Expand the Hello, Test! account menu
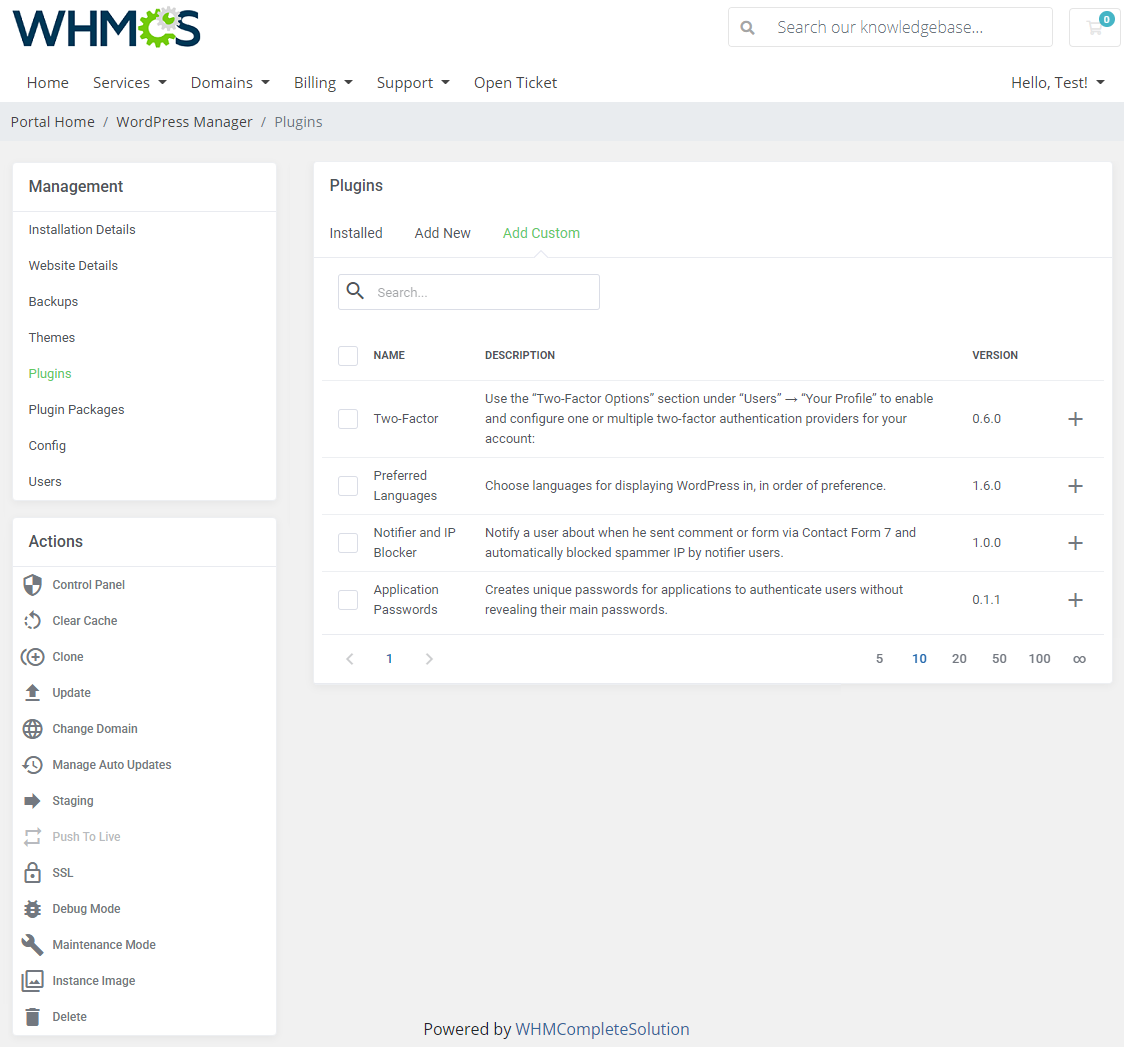 tap(1057, 82)
